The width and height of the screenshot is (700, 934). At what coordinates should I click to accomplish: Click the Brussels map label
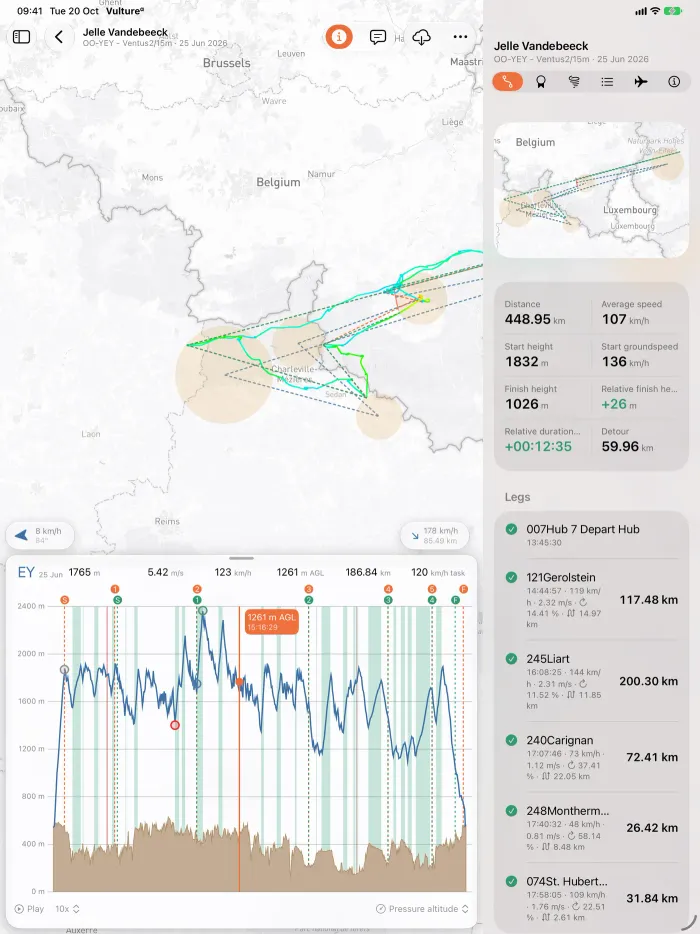(x=226, y=63)
